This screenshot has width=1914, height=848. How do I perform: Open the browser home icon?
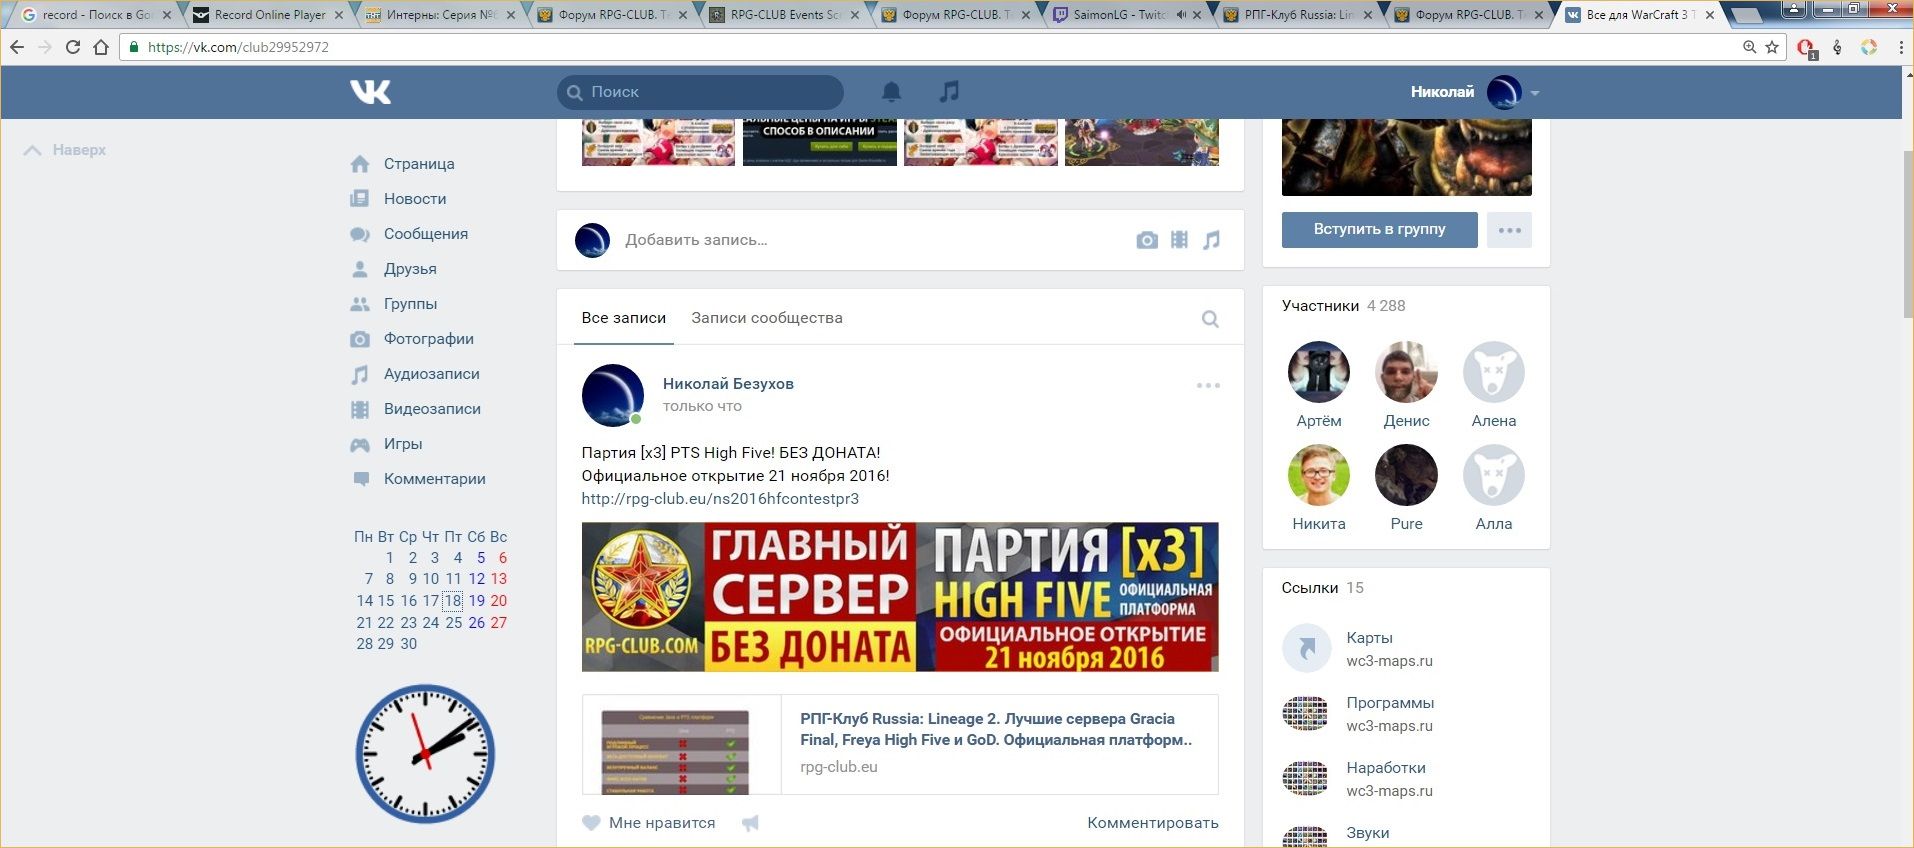click(101, 47)
